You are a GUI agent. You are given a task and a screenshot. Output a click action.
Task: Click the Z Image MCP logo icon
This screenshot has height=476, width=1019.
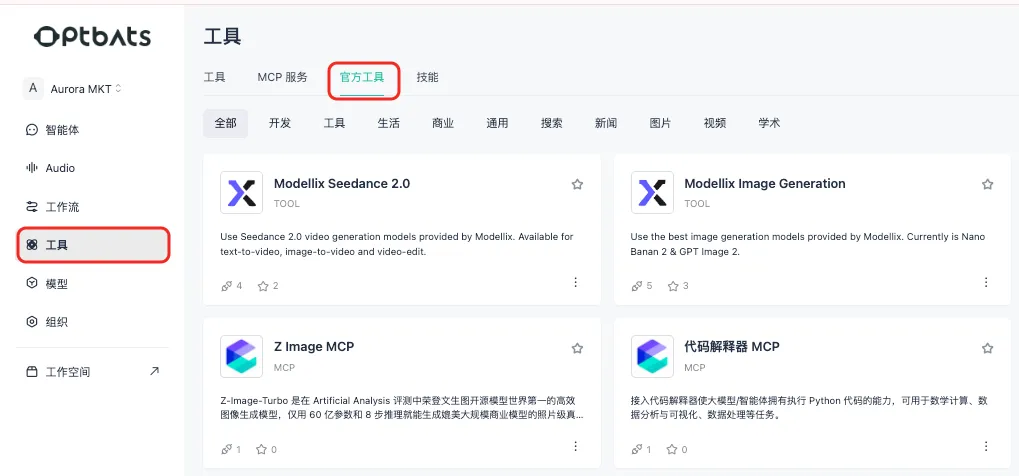242,356
